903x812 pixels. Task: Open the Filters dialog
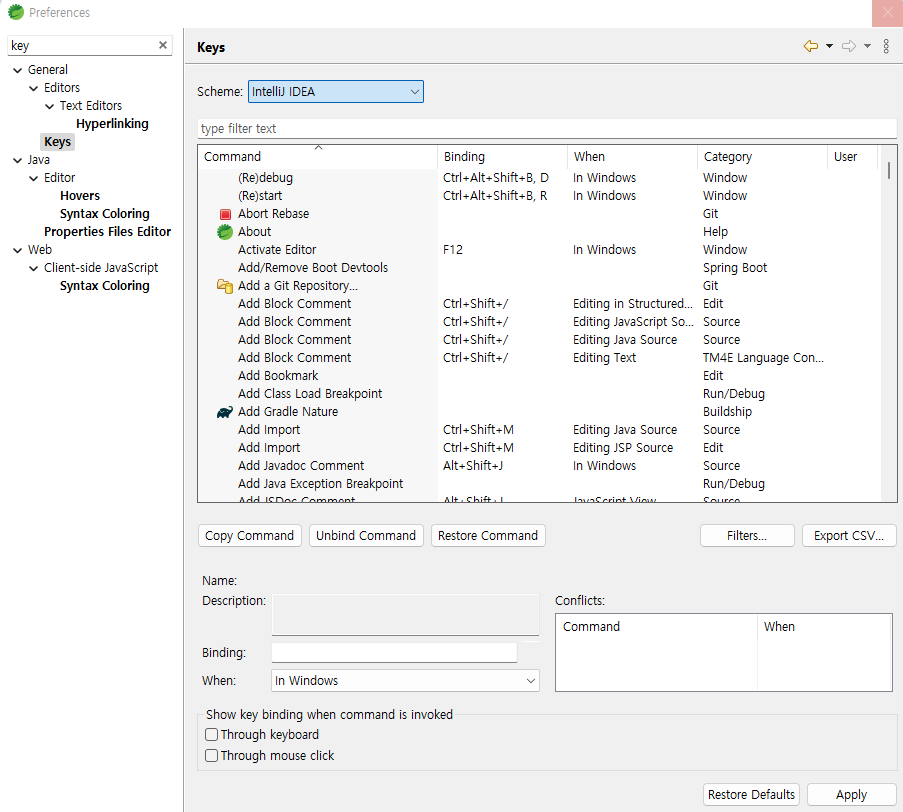click(747, 536)
